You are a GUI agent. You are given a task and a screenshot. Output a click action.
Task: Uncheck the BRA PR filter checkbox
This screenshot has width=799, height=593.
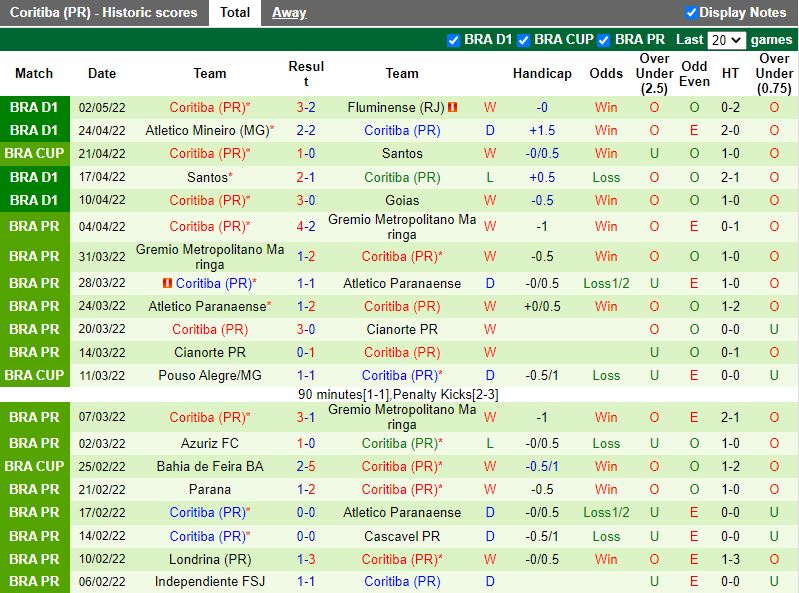coord(604,40)
